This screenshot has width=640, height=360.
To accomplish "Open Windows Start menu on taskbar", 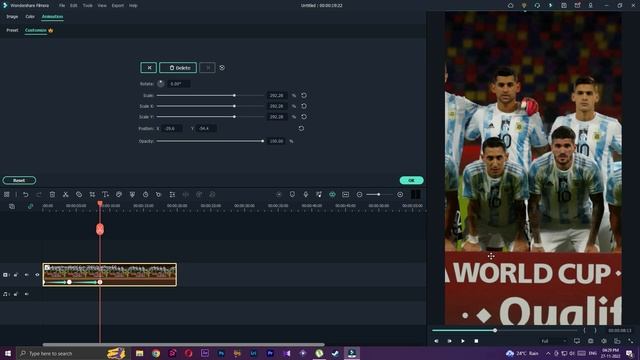I will [8, 353].
